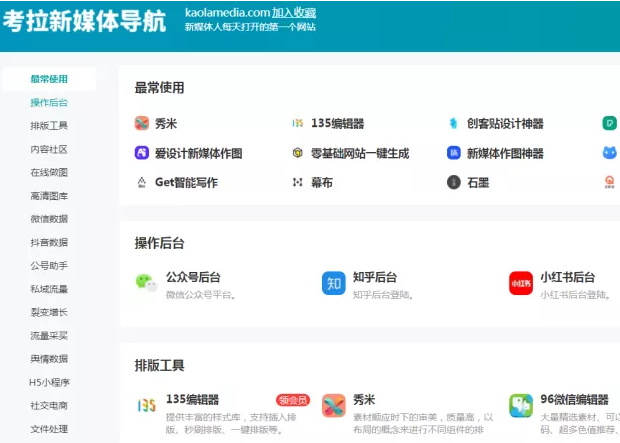Open 文件处理 sidebar category
Image resolution: width=620 pixels, height=443 pixels.
[49, 429]
